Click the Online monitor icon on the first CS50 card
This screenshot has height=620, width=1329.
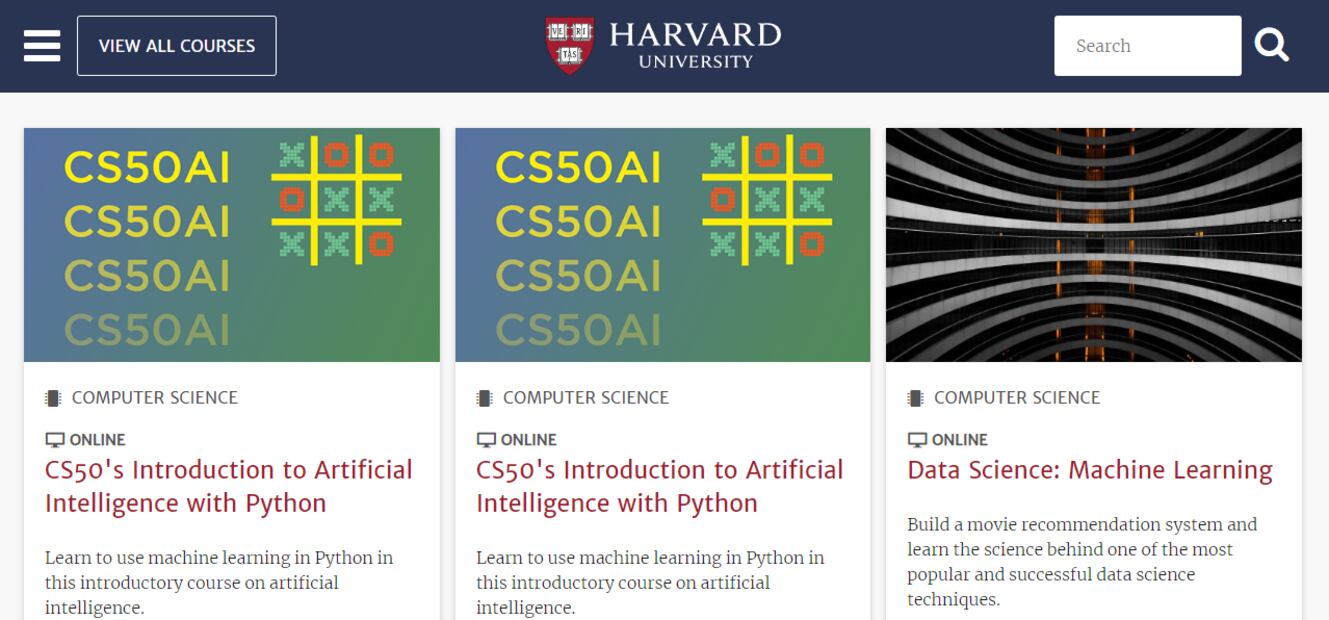pyautogui.click(x=55, y=440)
